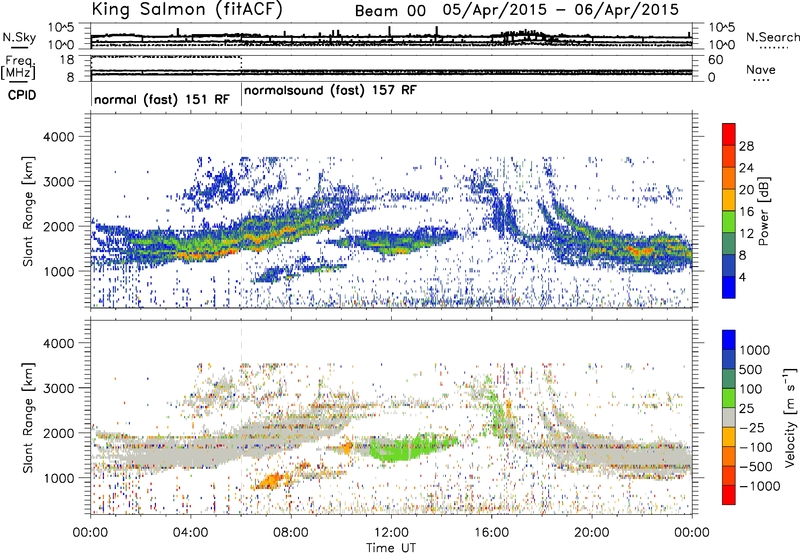The width and height of the screenshot is (800, 554).
Task: Click the '10^5' noise axis tick on the left
Action: coord(61,27)
